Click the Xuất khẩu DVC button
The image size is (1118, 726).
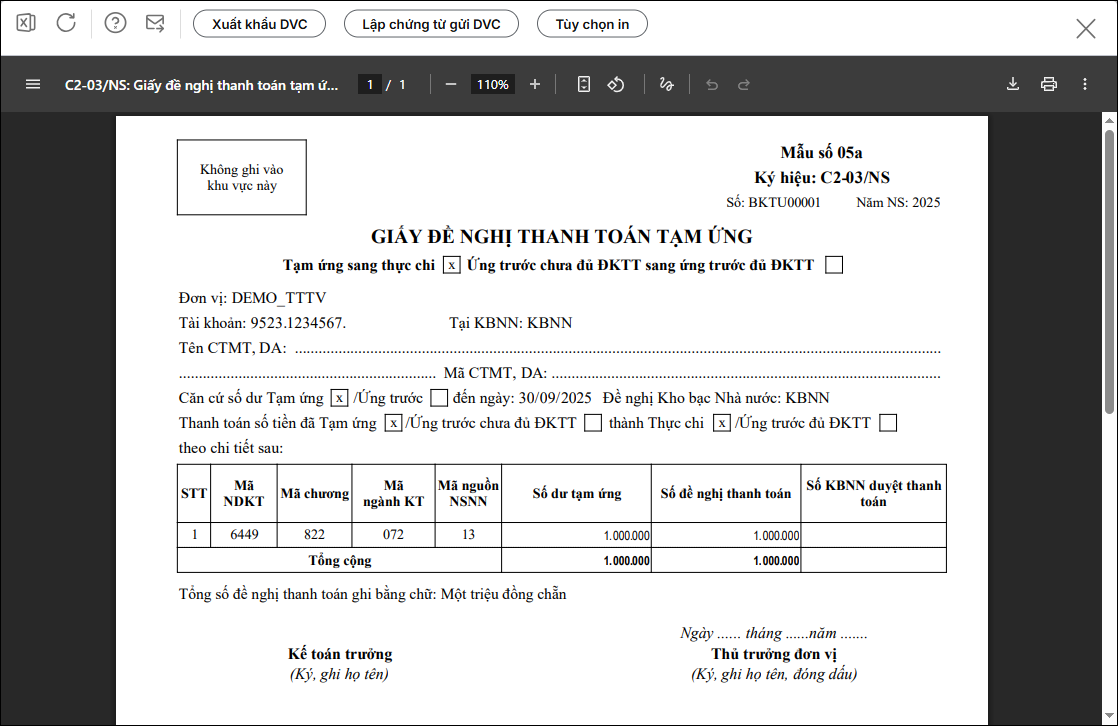tap(260, 24)
